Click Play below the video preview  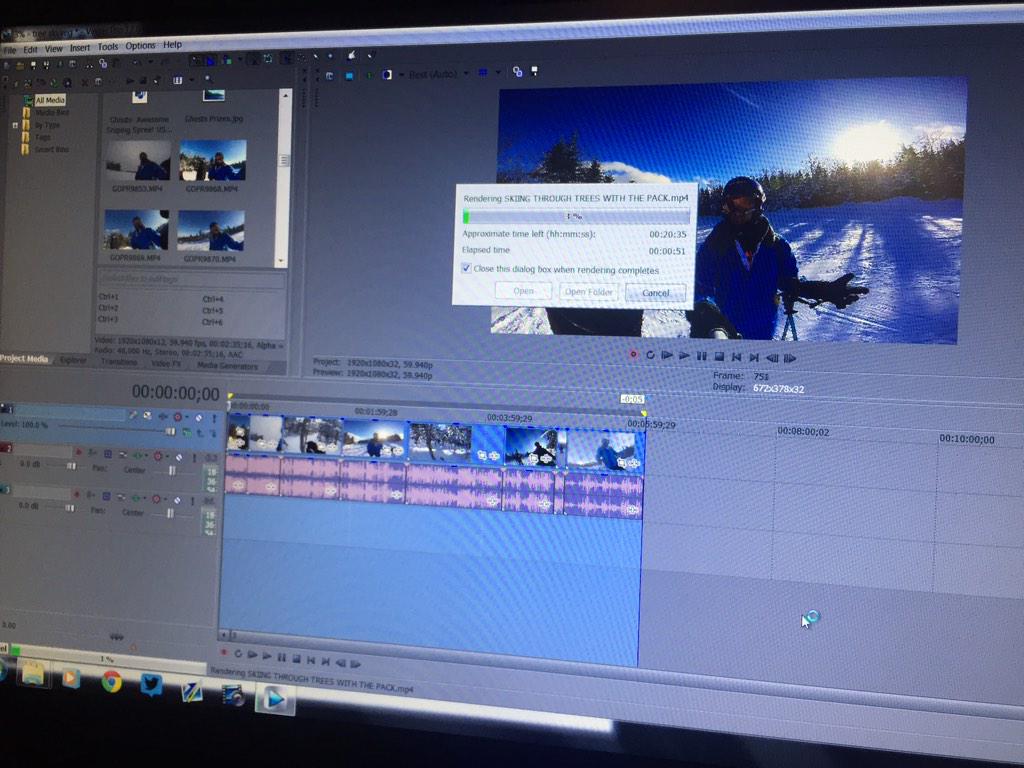click(x=684, y=355)
